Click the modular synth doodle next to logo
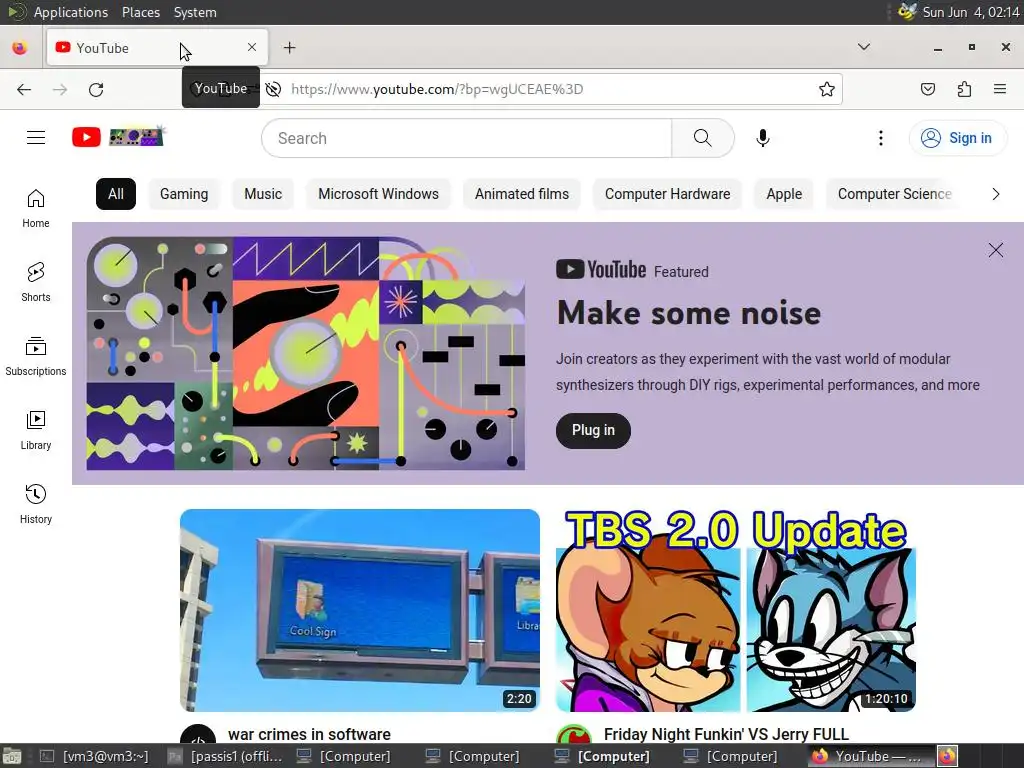Viewport: 1024px width, 768px height. pyautogui.click(x=137, y=136)
